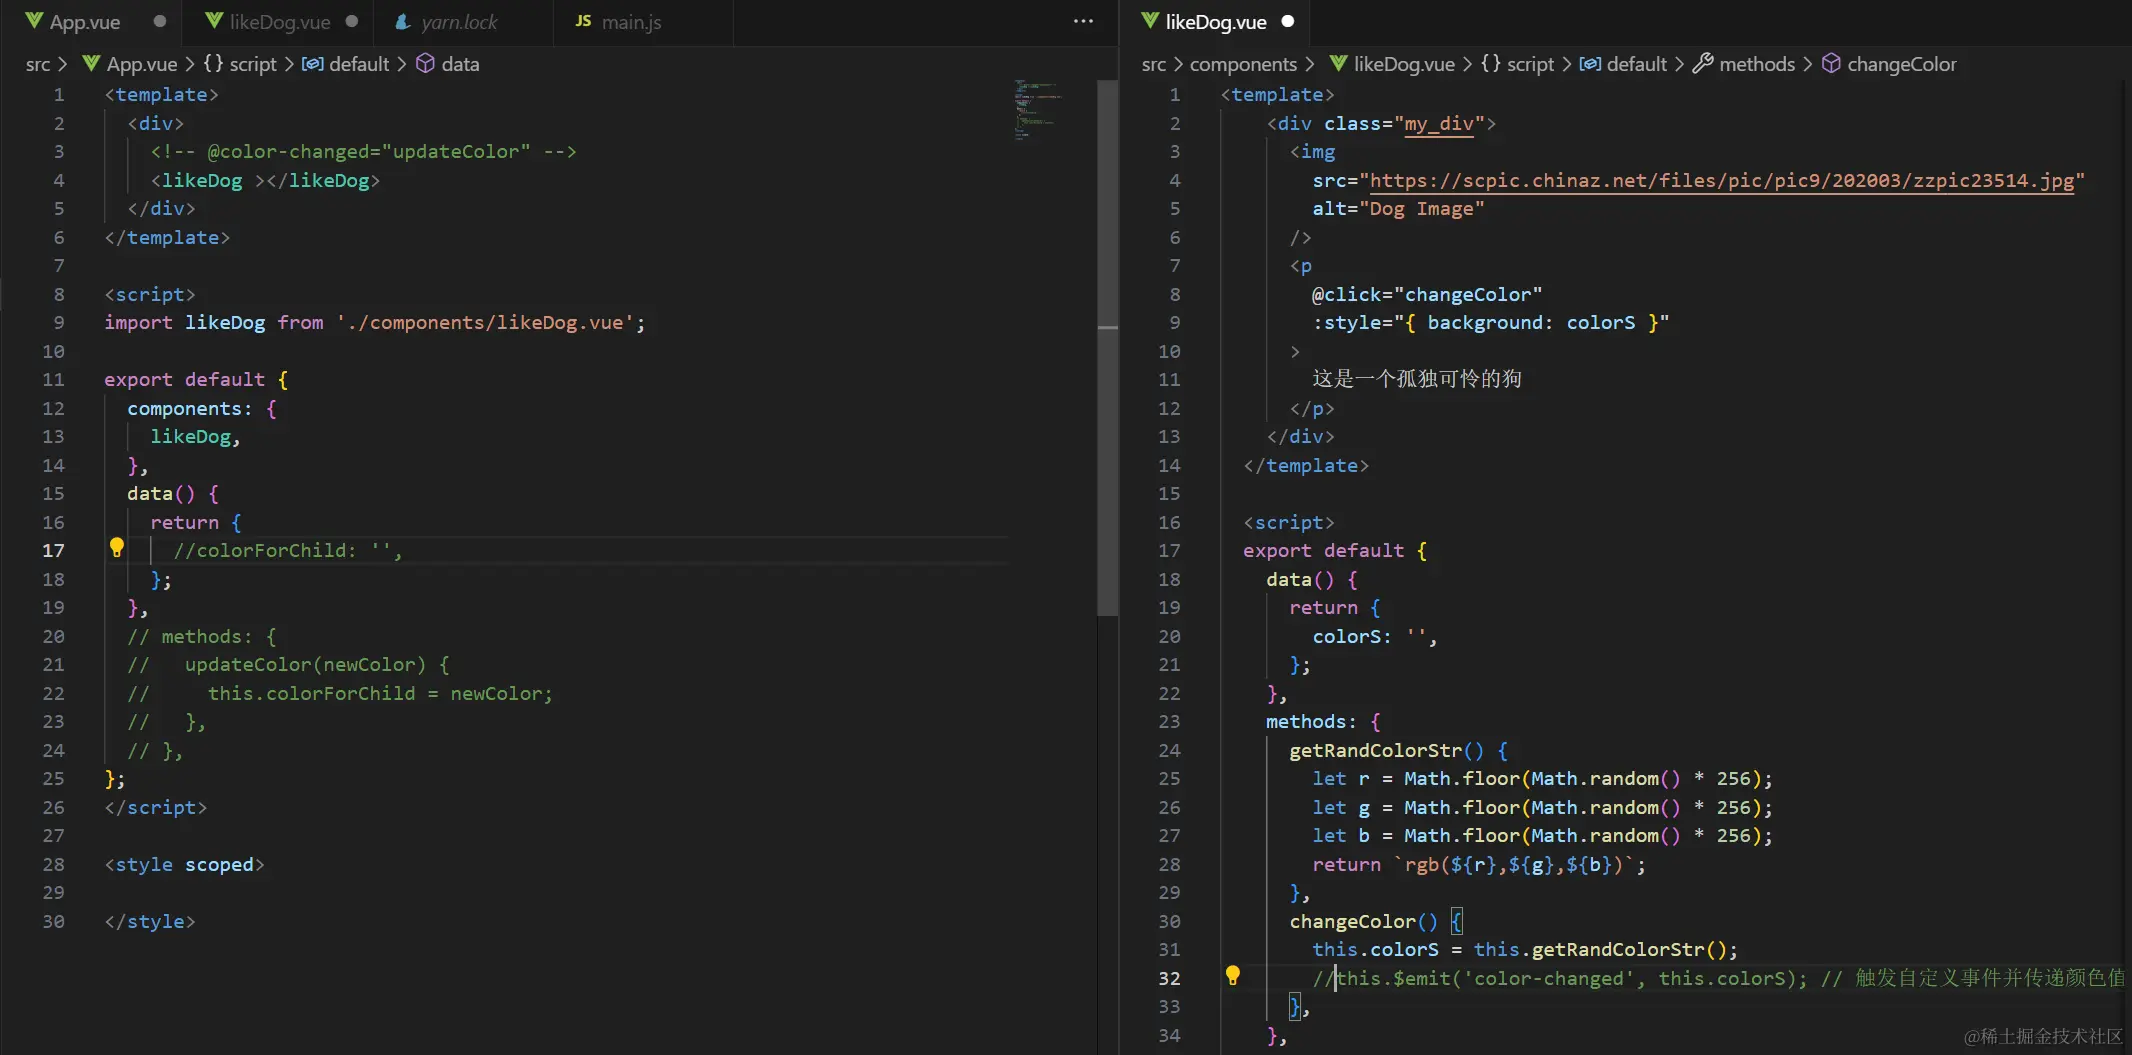This screenshot has height=1055, width=2132.
Task: Click the Vue icon on the App.vue tab
Action: (x=34, y=21)
